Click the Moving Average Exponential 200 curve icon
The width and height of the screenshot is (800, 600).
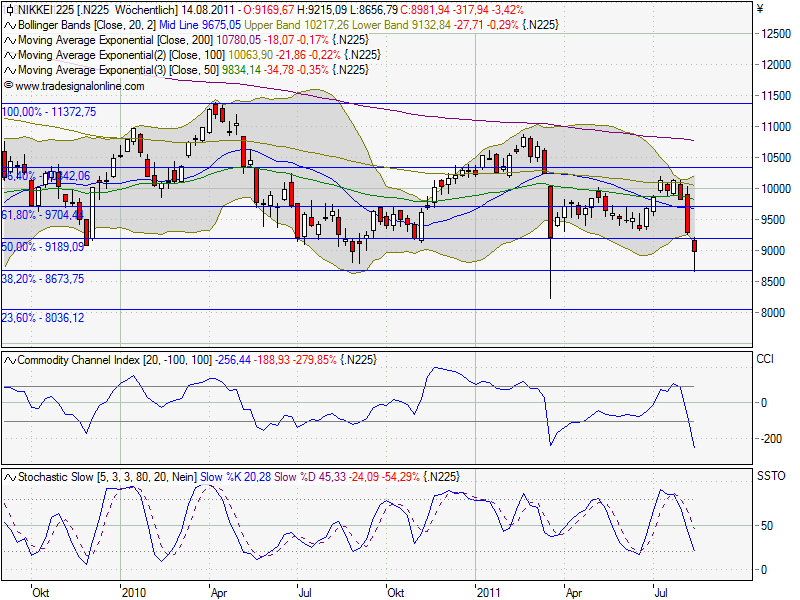tap(9, 41)
